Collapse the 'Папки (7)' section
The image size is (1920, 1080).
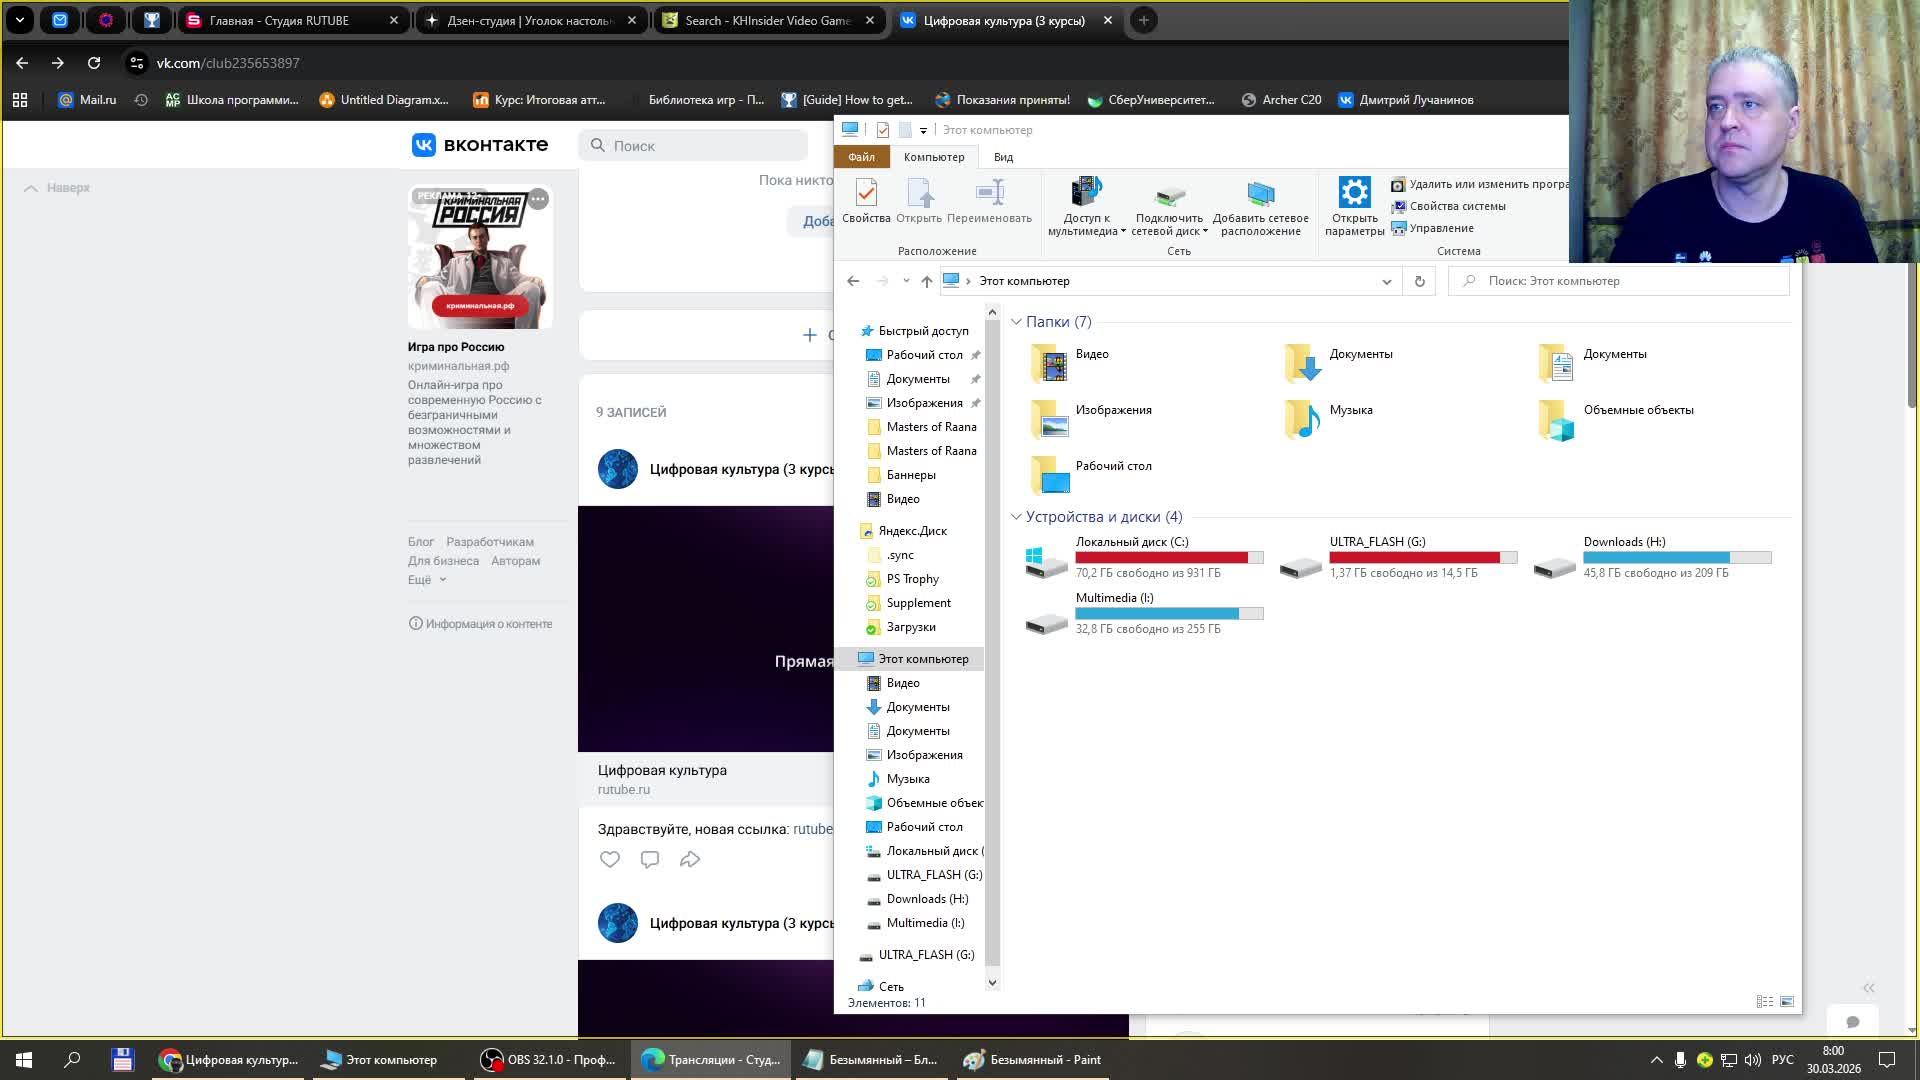[1016, 322]
